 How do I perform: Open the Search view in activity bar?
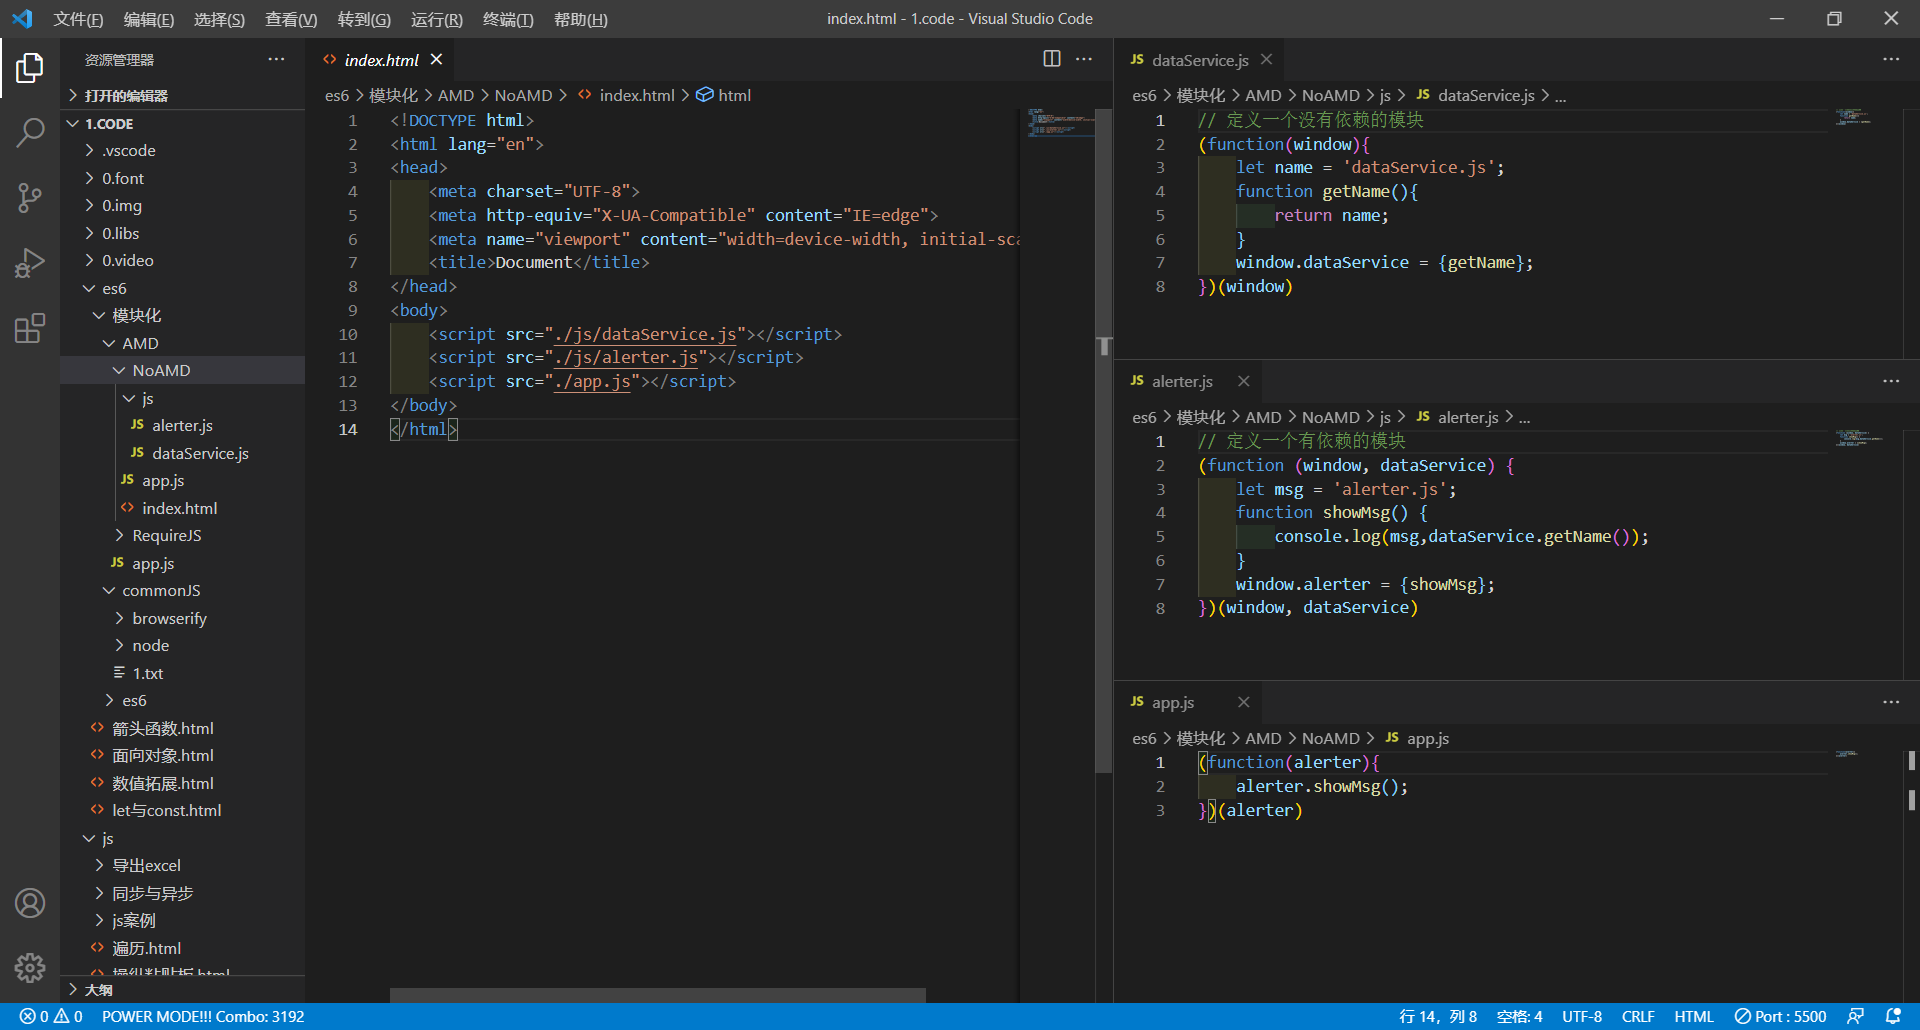[x=30, y=132]
